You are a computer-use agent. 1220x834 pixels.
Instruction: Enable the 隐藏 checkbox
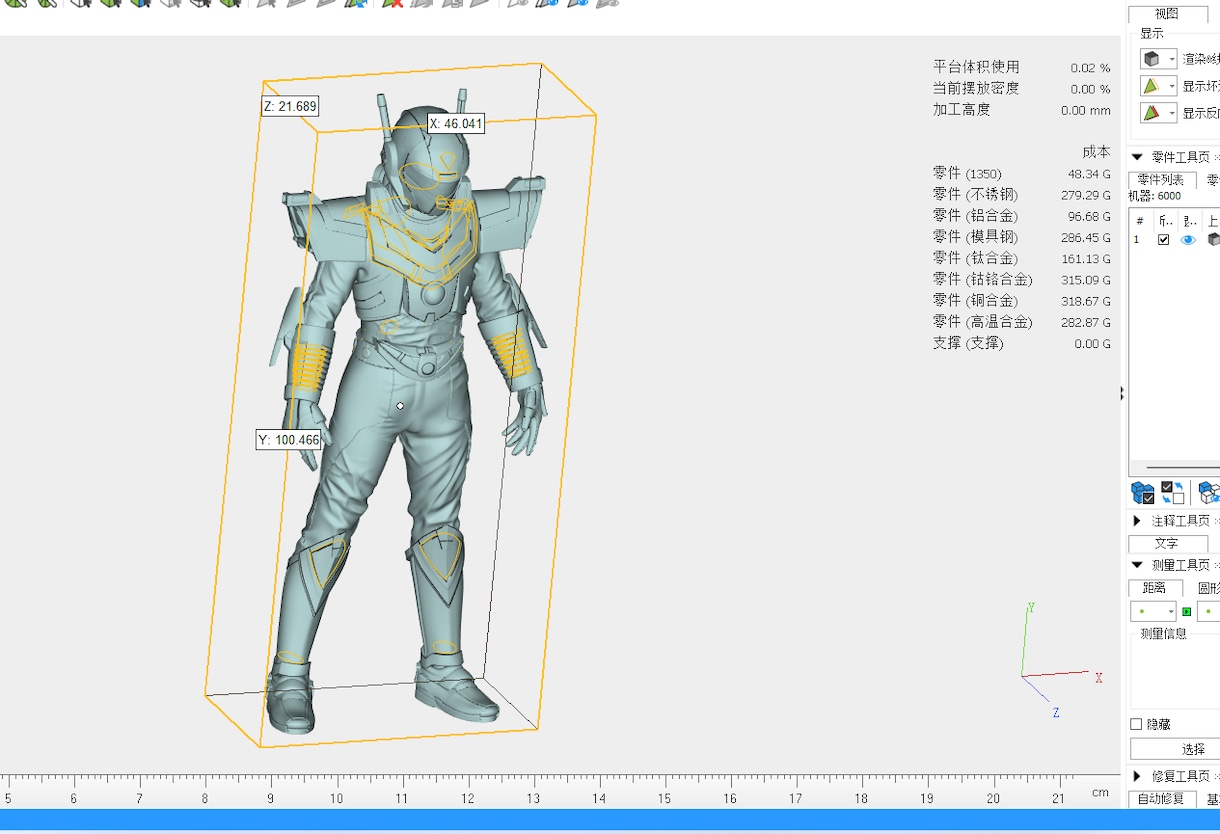coord(1136,724)
